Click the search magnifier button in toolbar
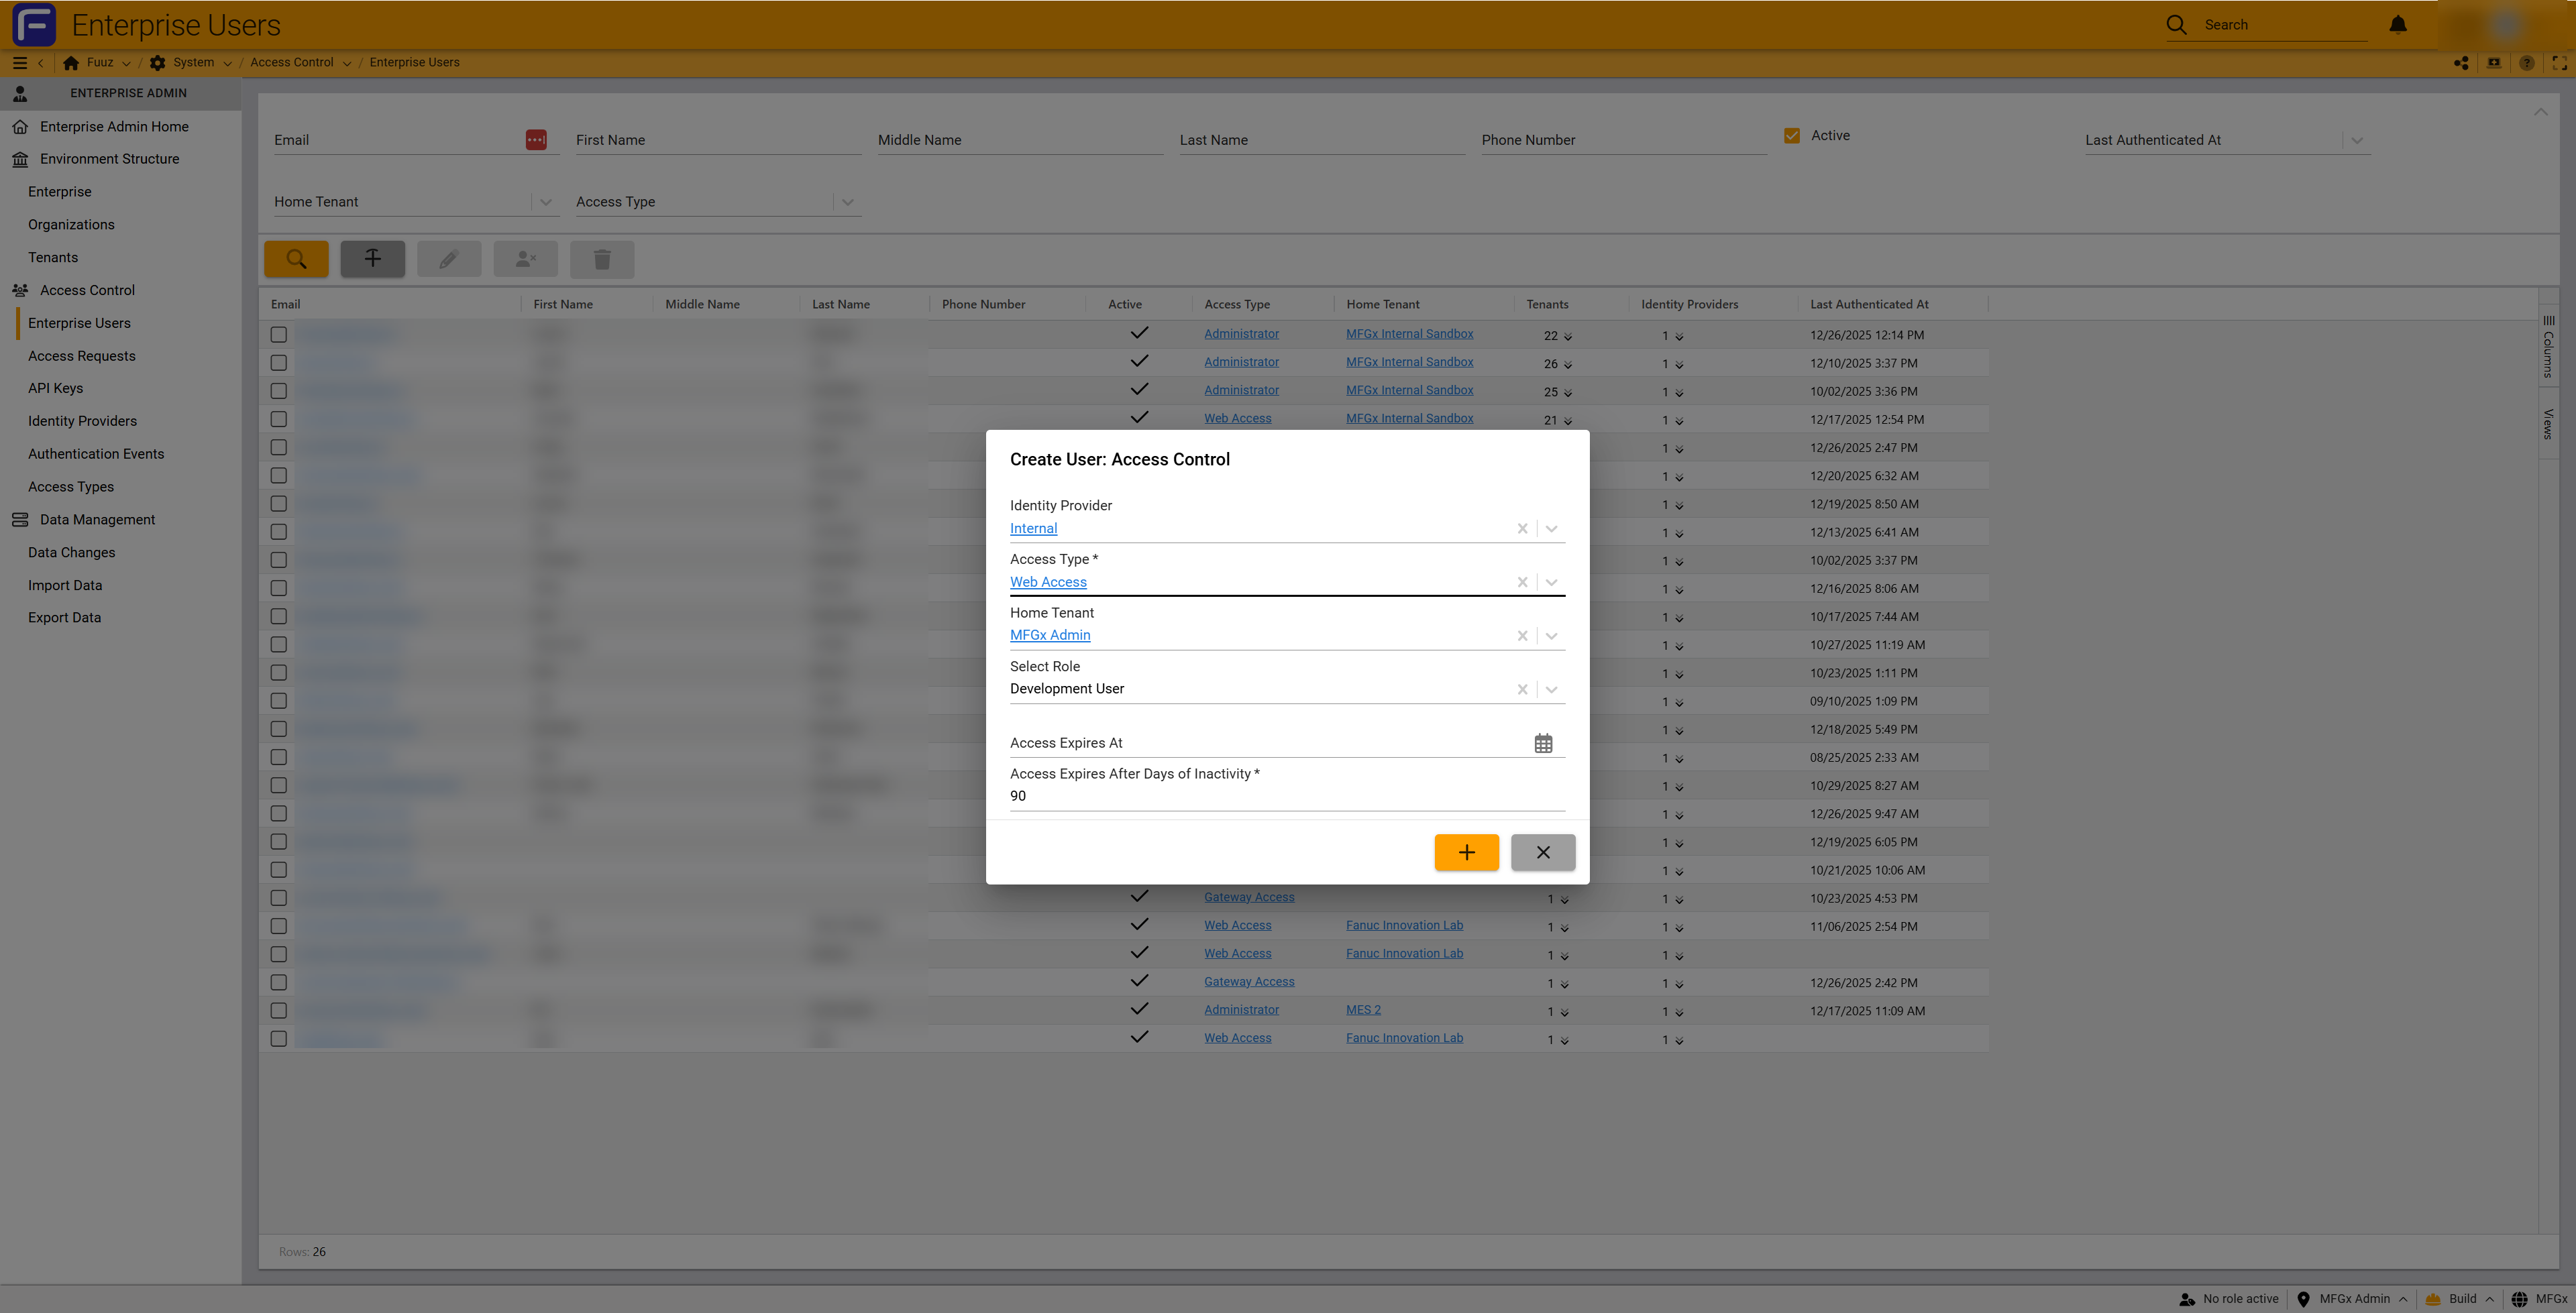 click(x=296, y=259)
